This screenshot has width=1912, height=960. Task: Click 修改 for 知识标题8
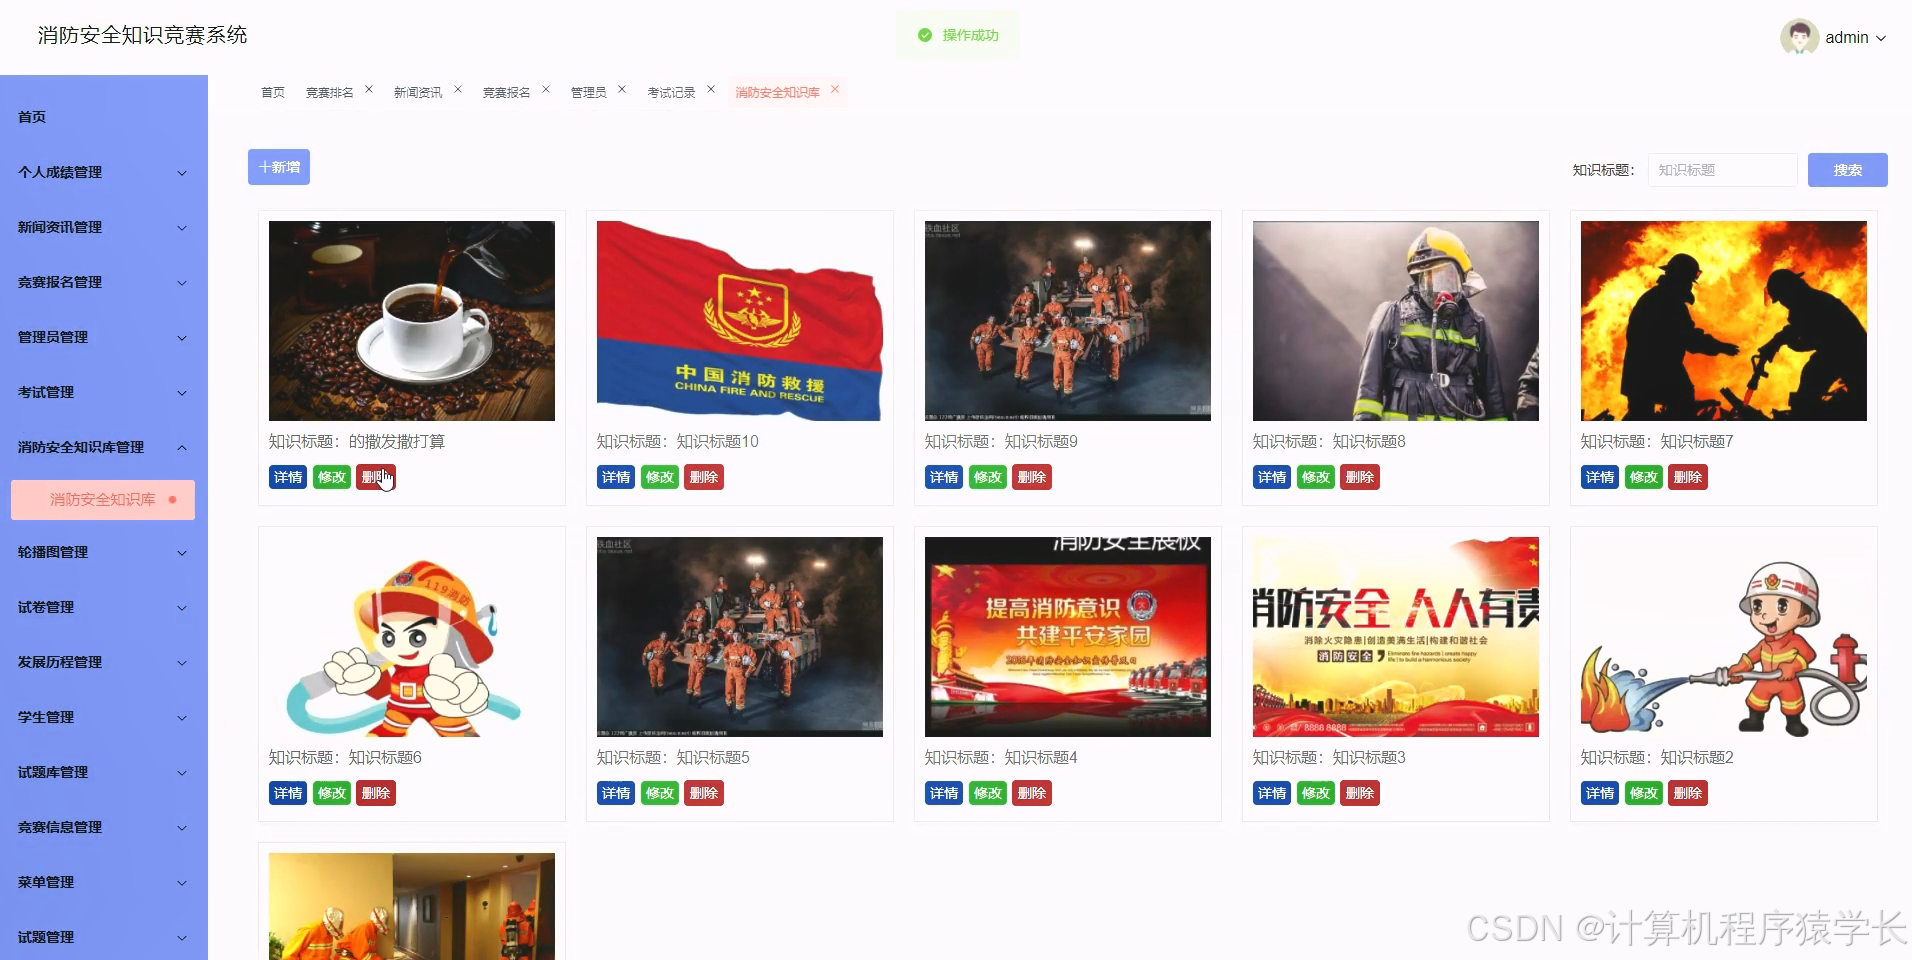[1316, 477]
